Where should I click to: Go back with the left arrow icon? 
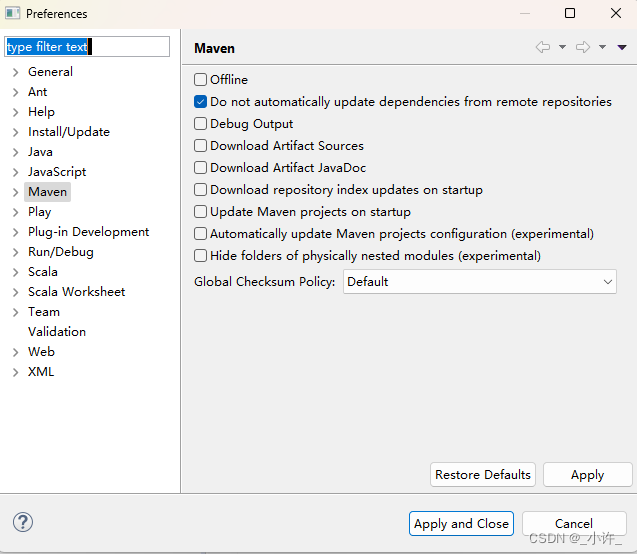tap(543, 47)
